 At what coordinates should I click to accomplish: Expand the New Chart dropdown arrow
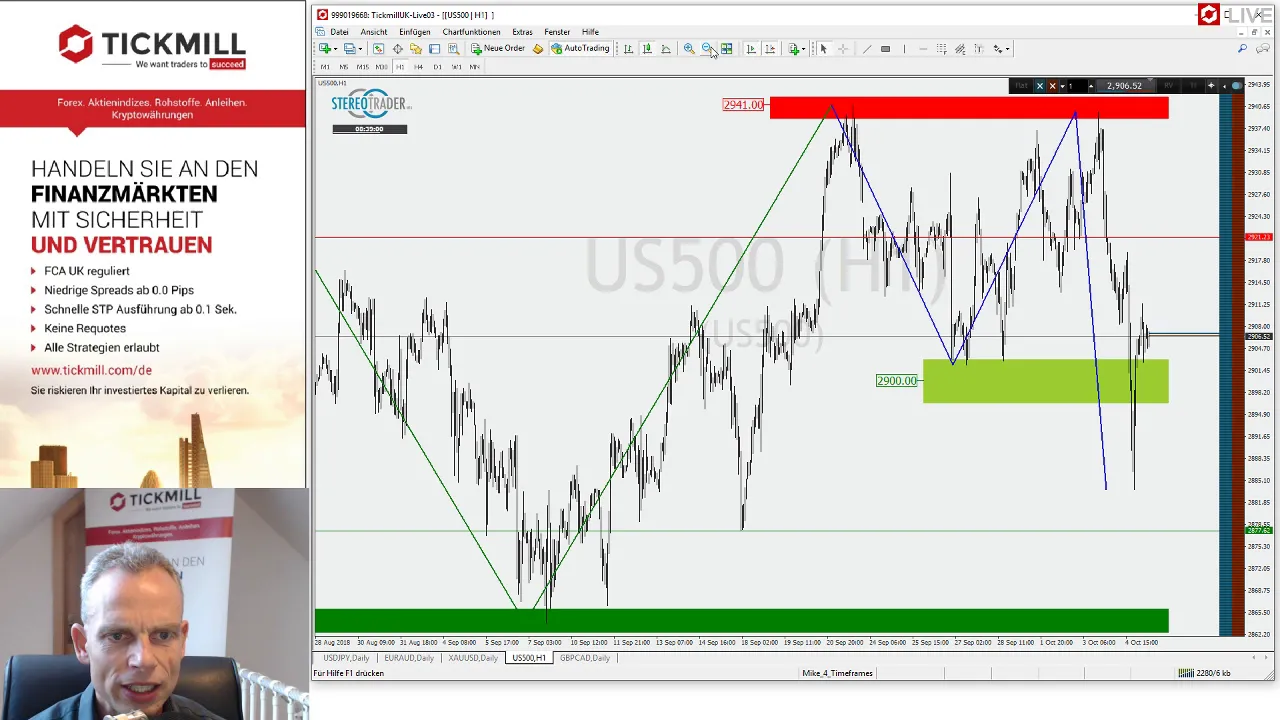[335, 48]
